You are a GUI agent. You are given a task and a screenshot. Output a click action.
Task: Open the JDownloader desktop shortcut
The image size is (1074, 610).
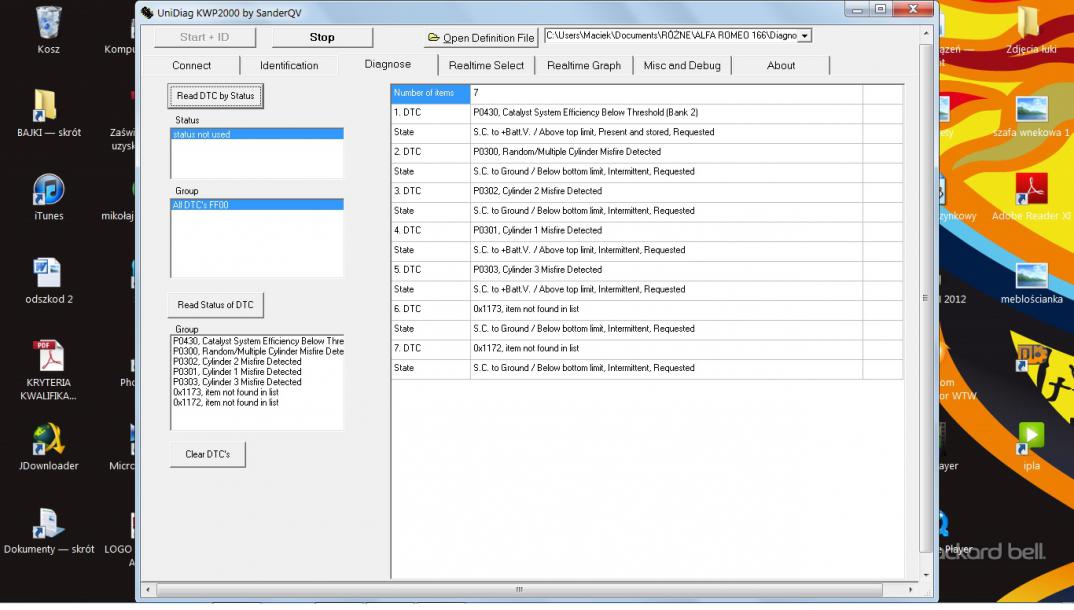point(48,440)
